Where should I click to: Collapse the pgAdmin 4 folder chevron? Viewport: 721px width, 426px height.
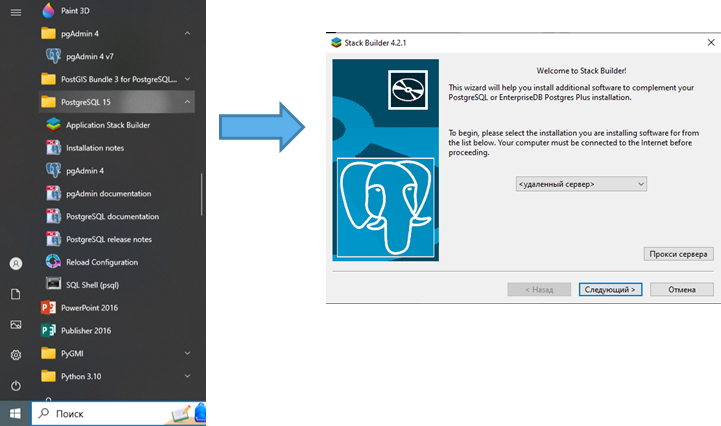(x=187, y=33)
